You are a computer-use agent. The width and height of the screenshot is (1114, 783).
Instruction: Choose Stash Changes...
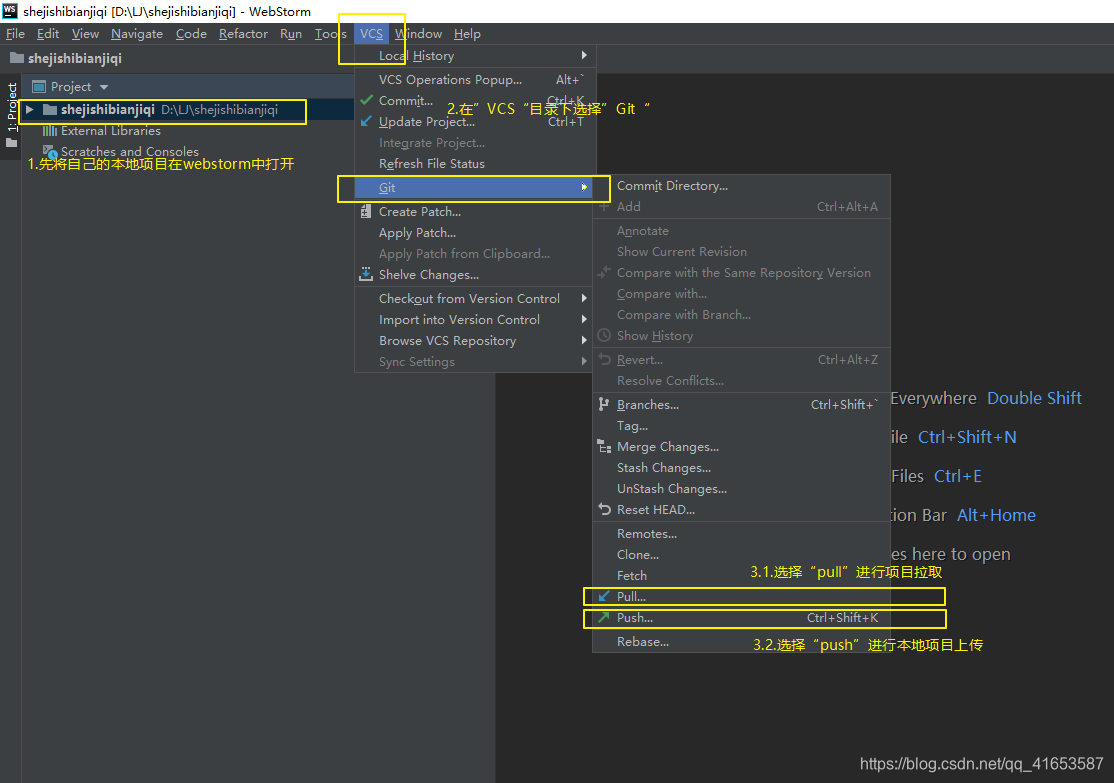[x=742, y=468]
